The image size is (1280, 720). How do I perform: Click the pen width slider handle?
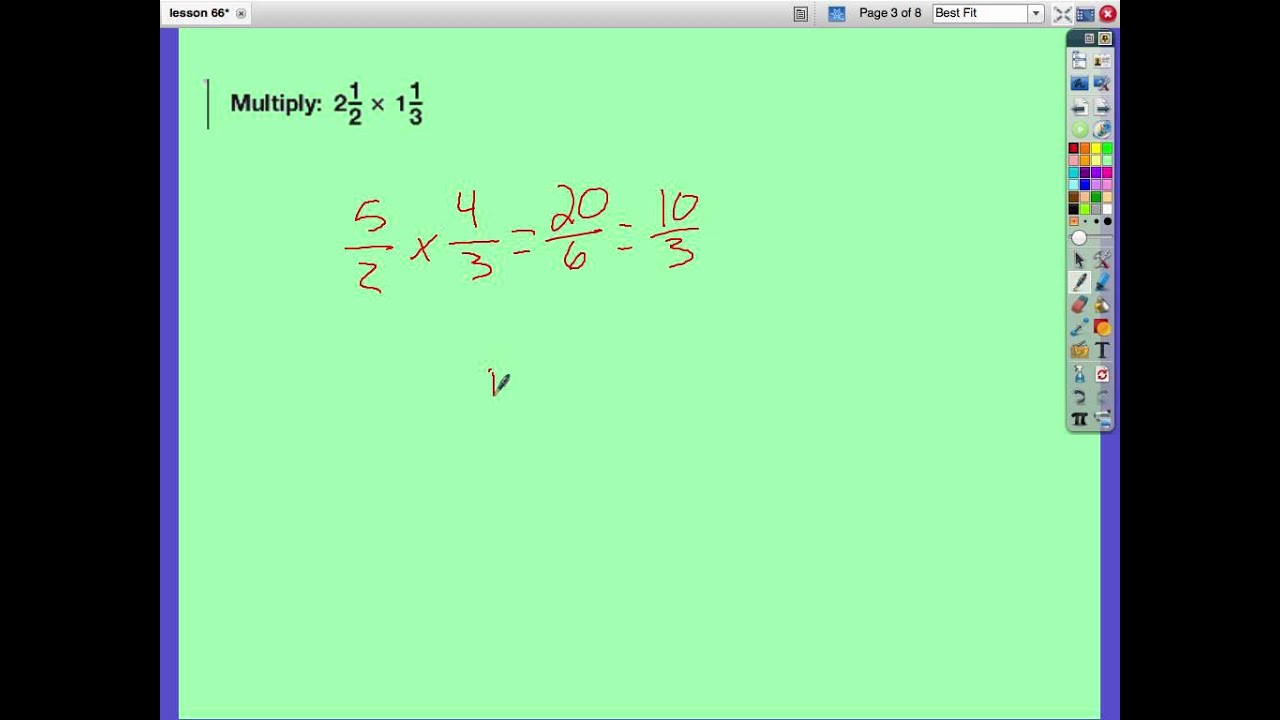(x=1079, y=238)
